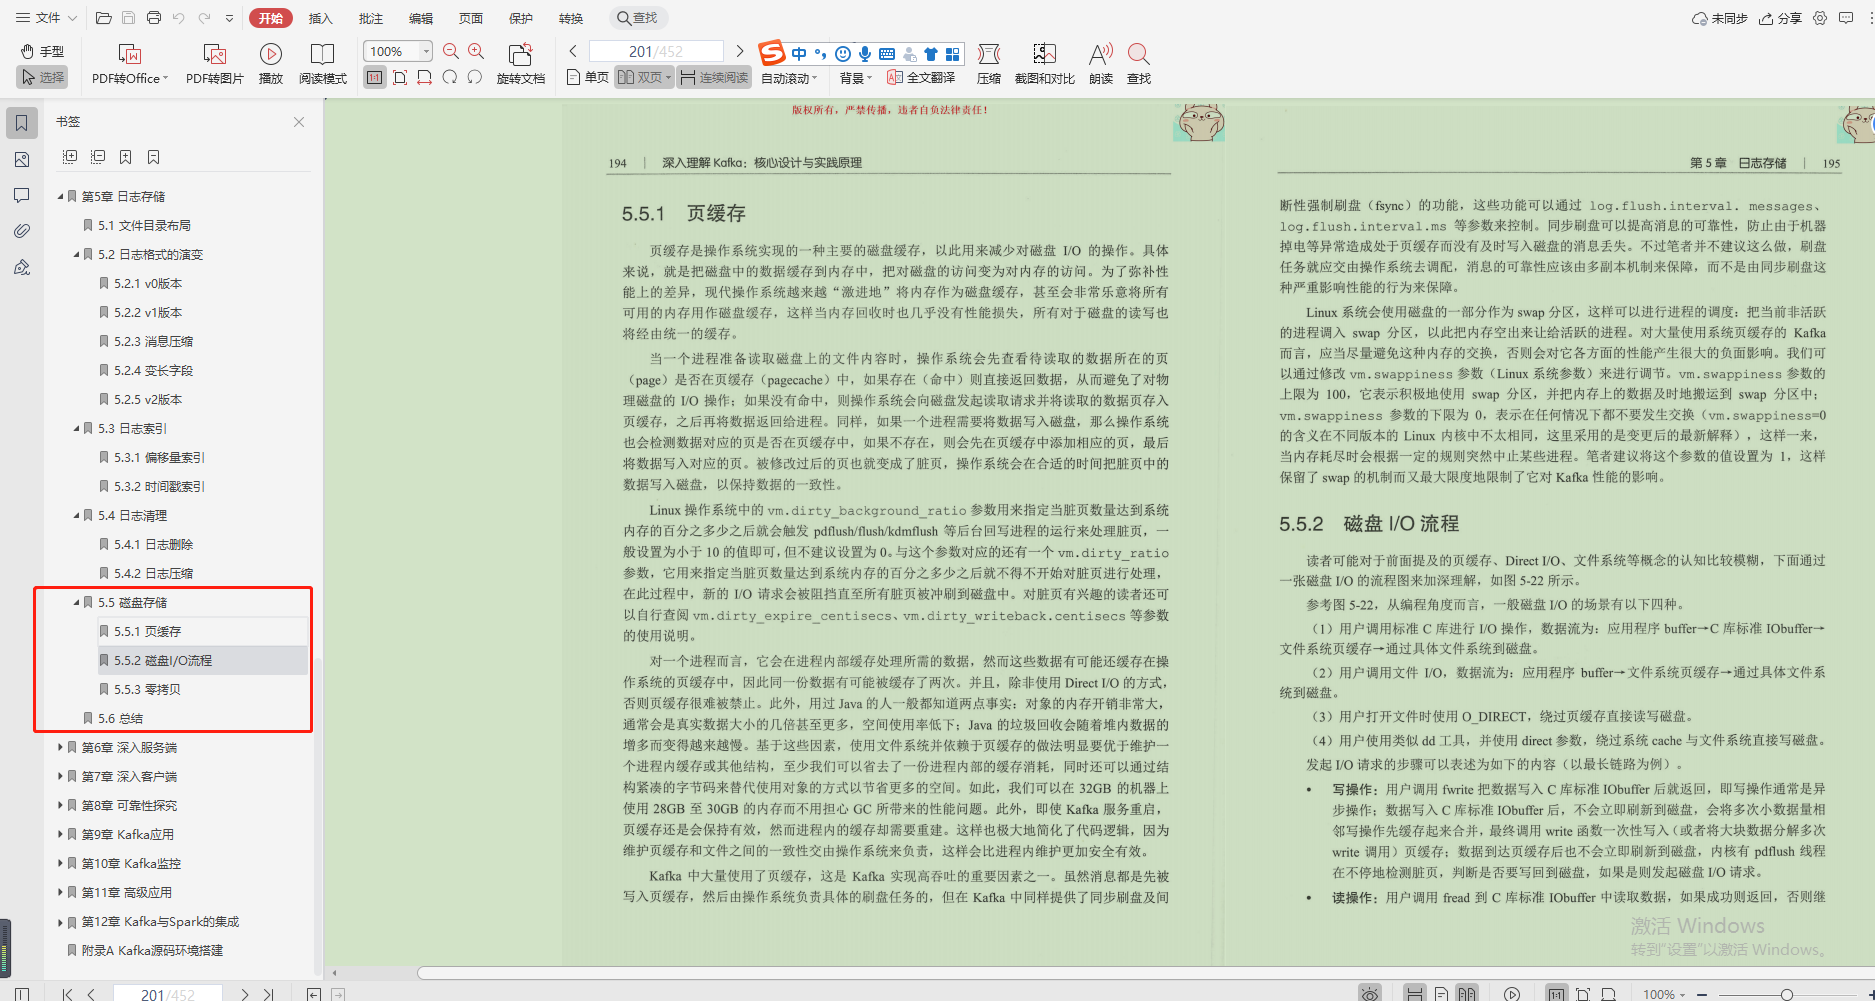Screen dimensions: 1875x1001
Task: Click the PDF转图片 tool icon
Action: (x=214, y=54)
